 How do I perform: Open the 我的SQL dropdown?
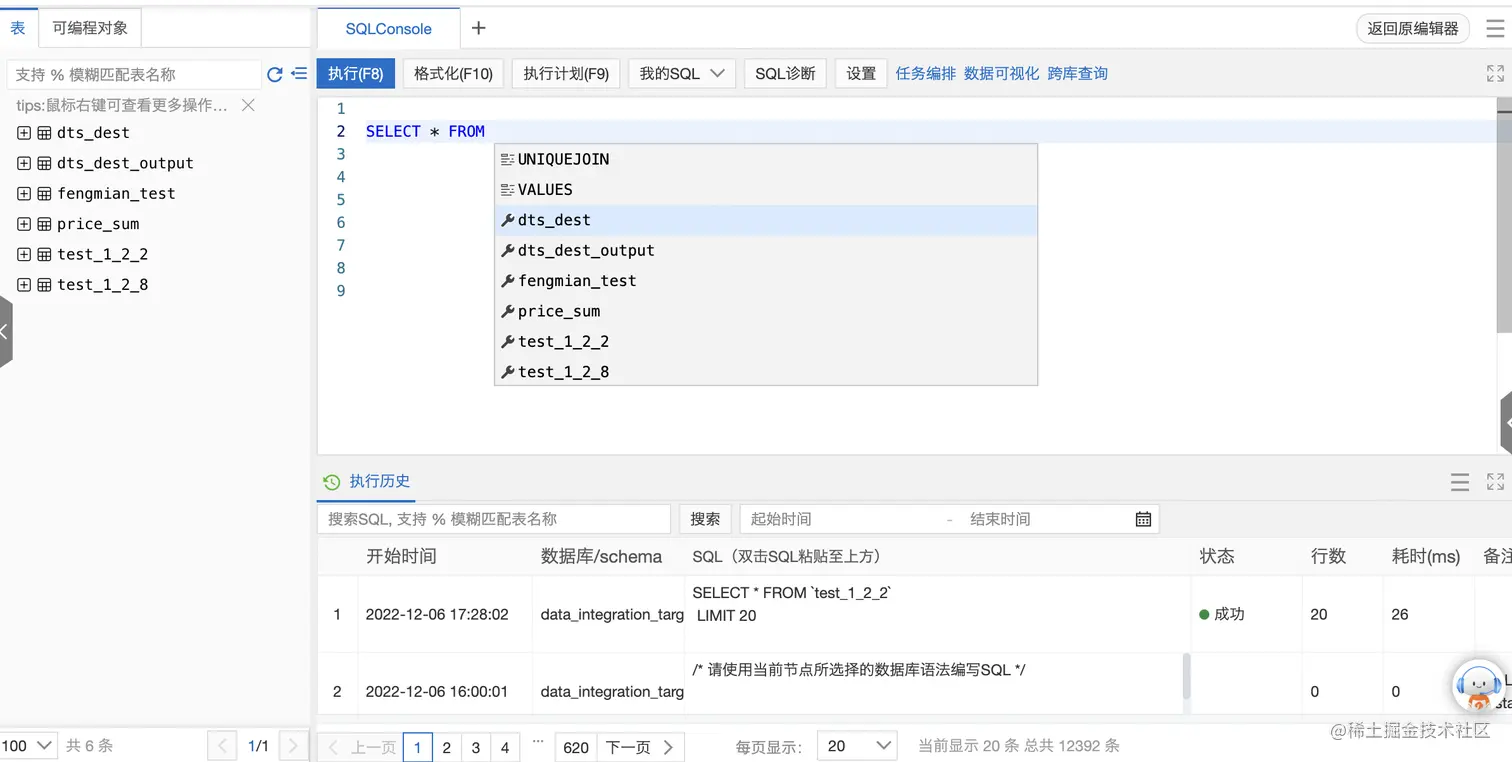[681, 72]
